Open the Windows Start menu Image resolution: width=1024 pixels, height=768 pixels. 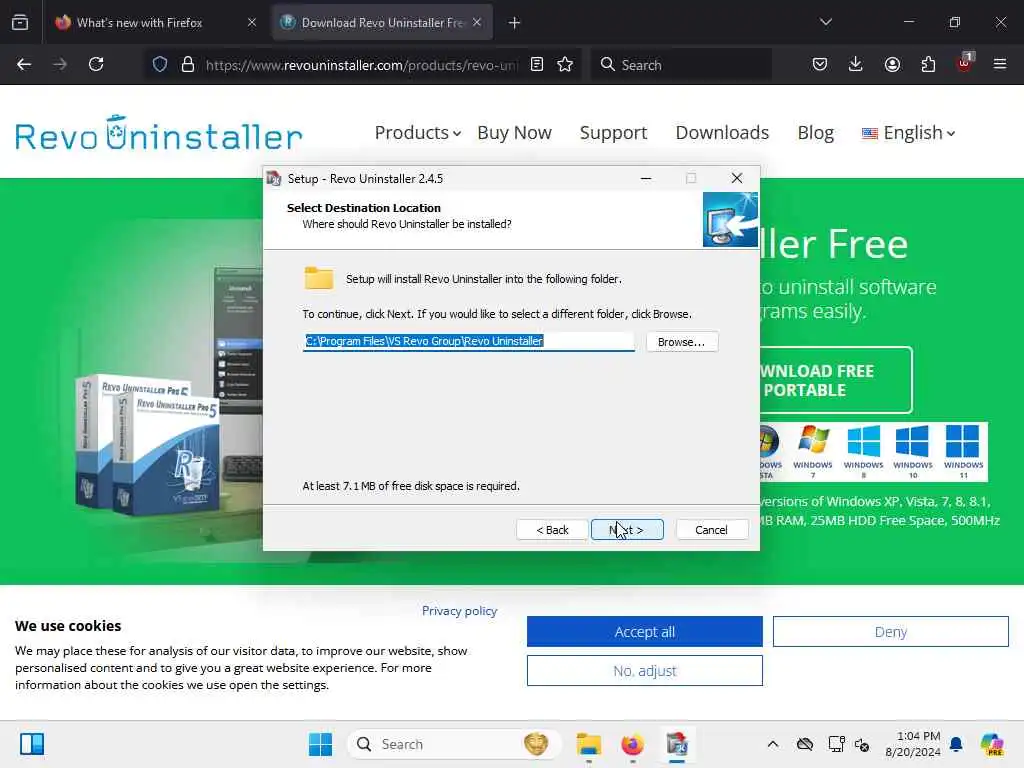tap(321, 744)
